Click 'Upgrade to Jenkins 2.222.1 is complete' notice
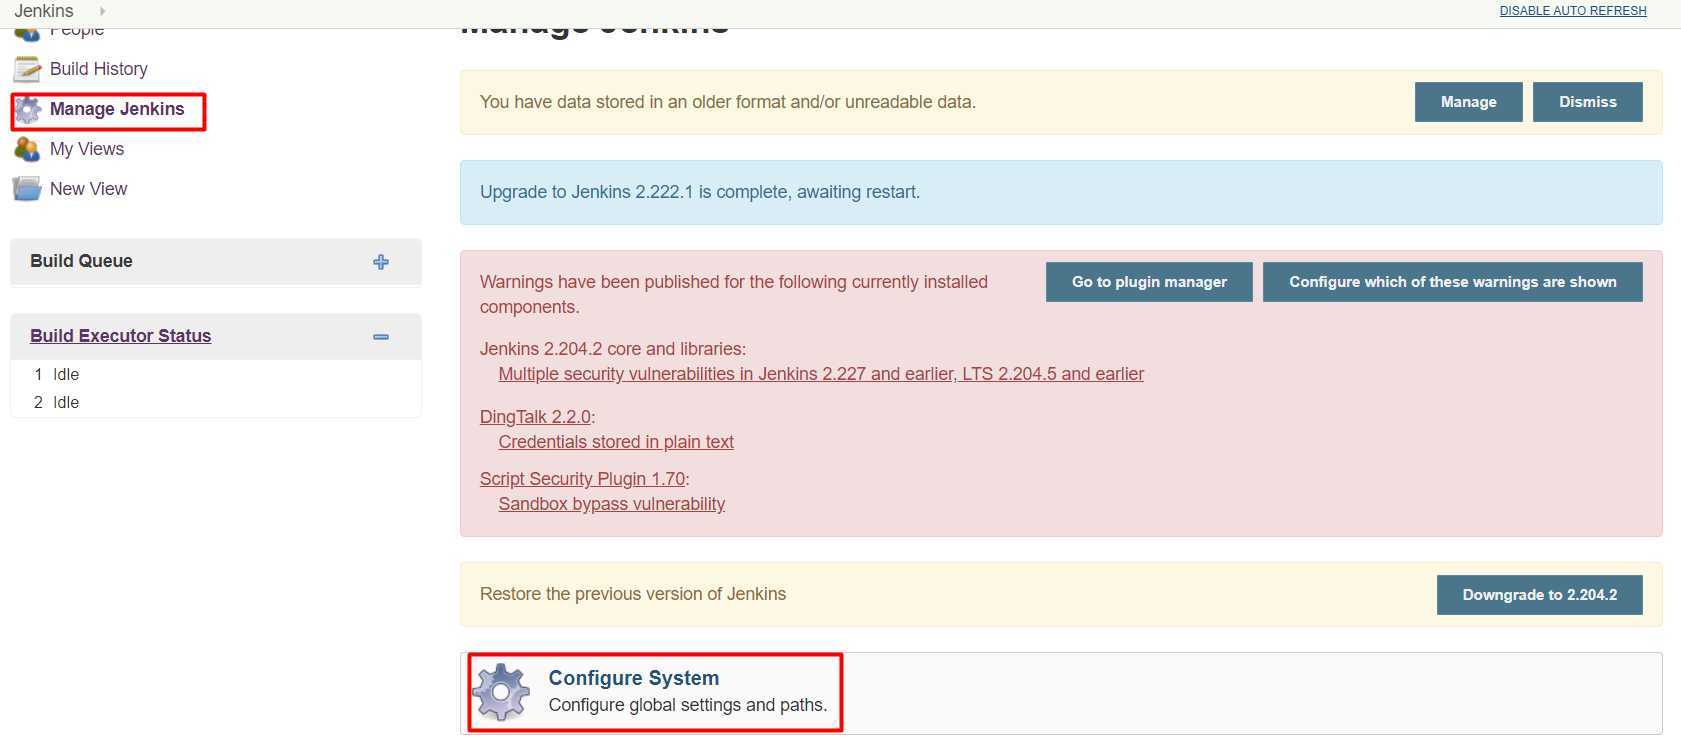Image resolution: width=1681 pixels, height=737 pixels. 700,192
